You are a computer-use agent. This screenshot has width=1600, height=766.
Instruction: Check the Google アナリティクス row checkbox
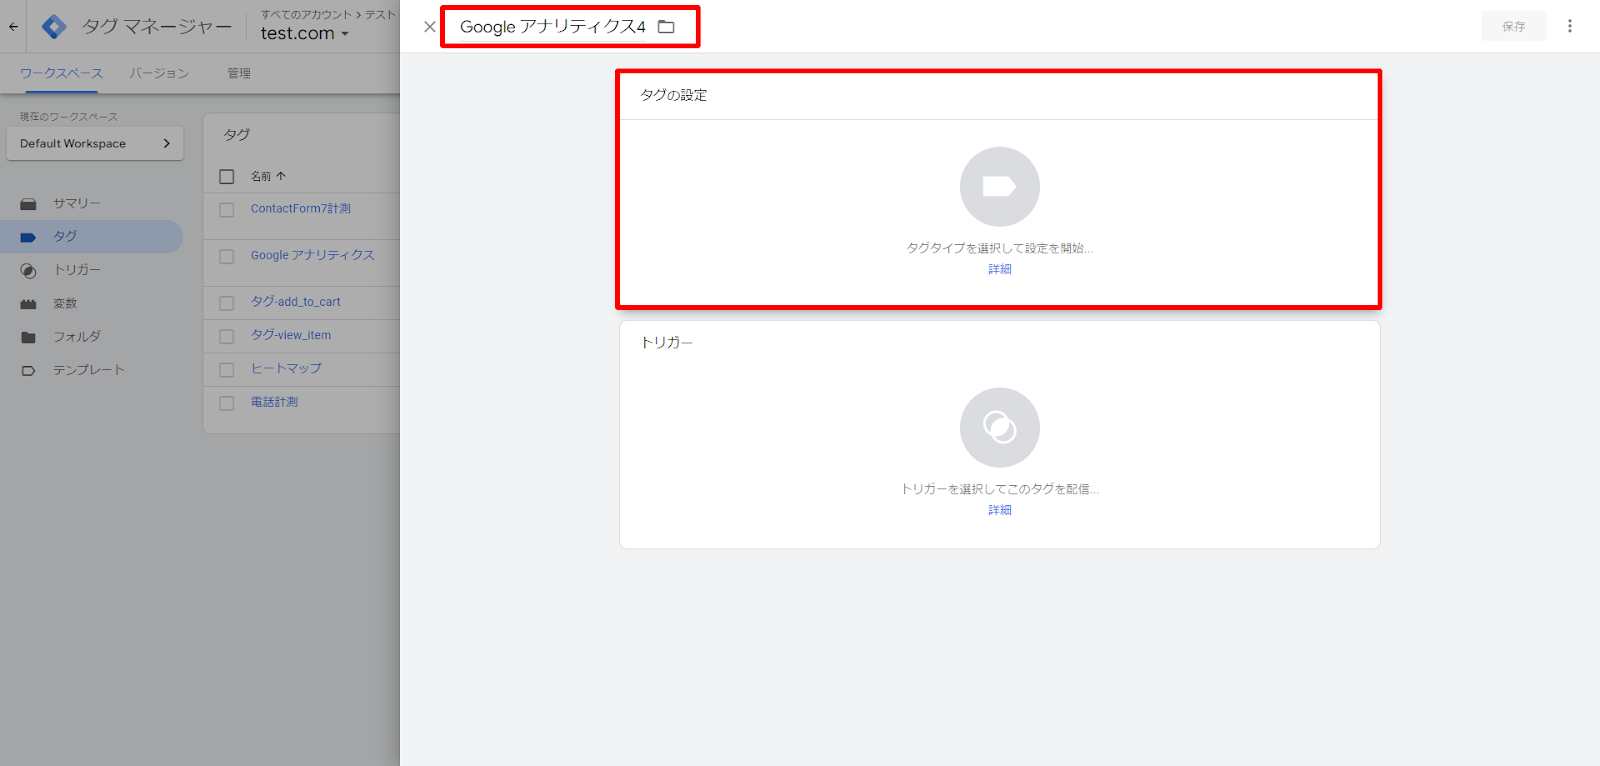pos(227,257)
